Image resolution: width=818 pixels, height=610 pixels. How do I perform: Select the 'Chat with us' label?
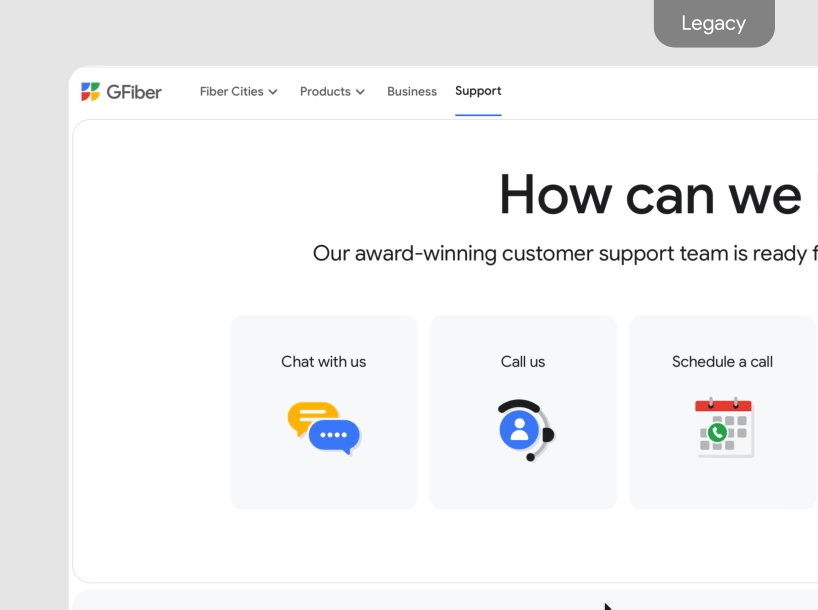323,362
